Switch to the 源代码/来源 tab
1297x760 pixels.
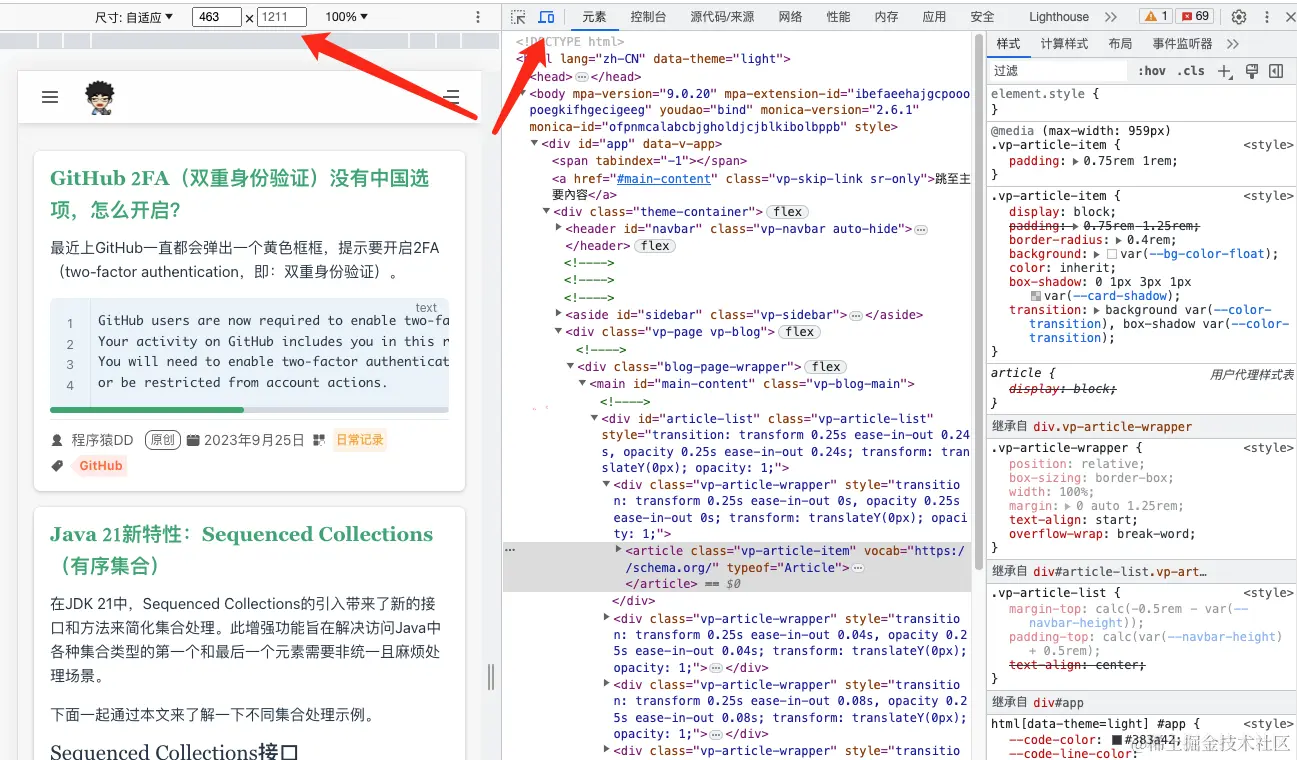[722, 17]
